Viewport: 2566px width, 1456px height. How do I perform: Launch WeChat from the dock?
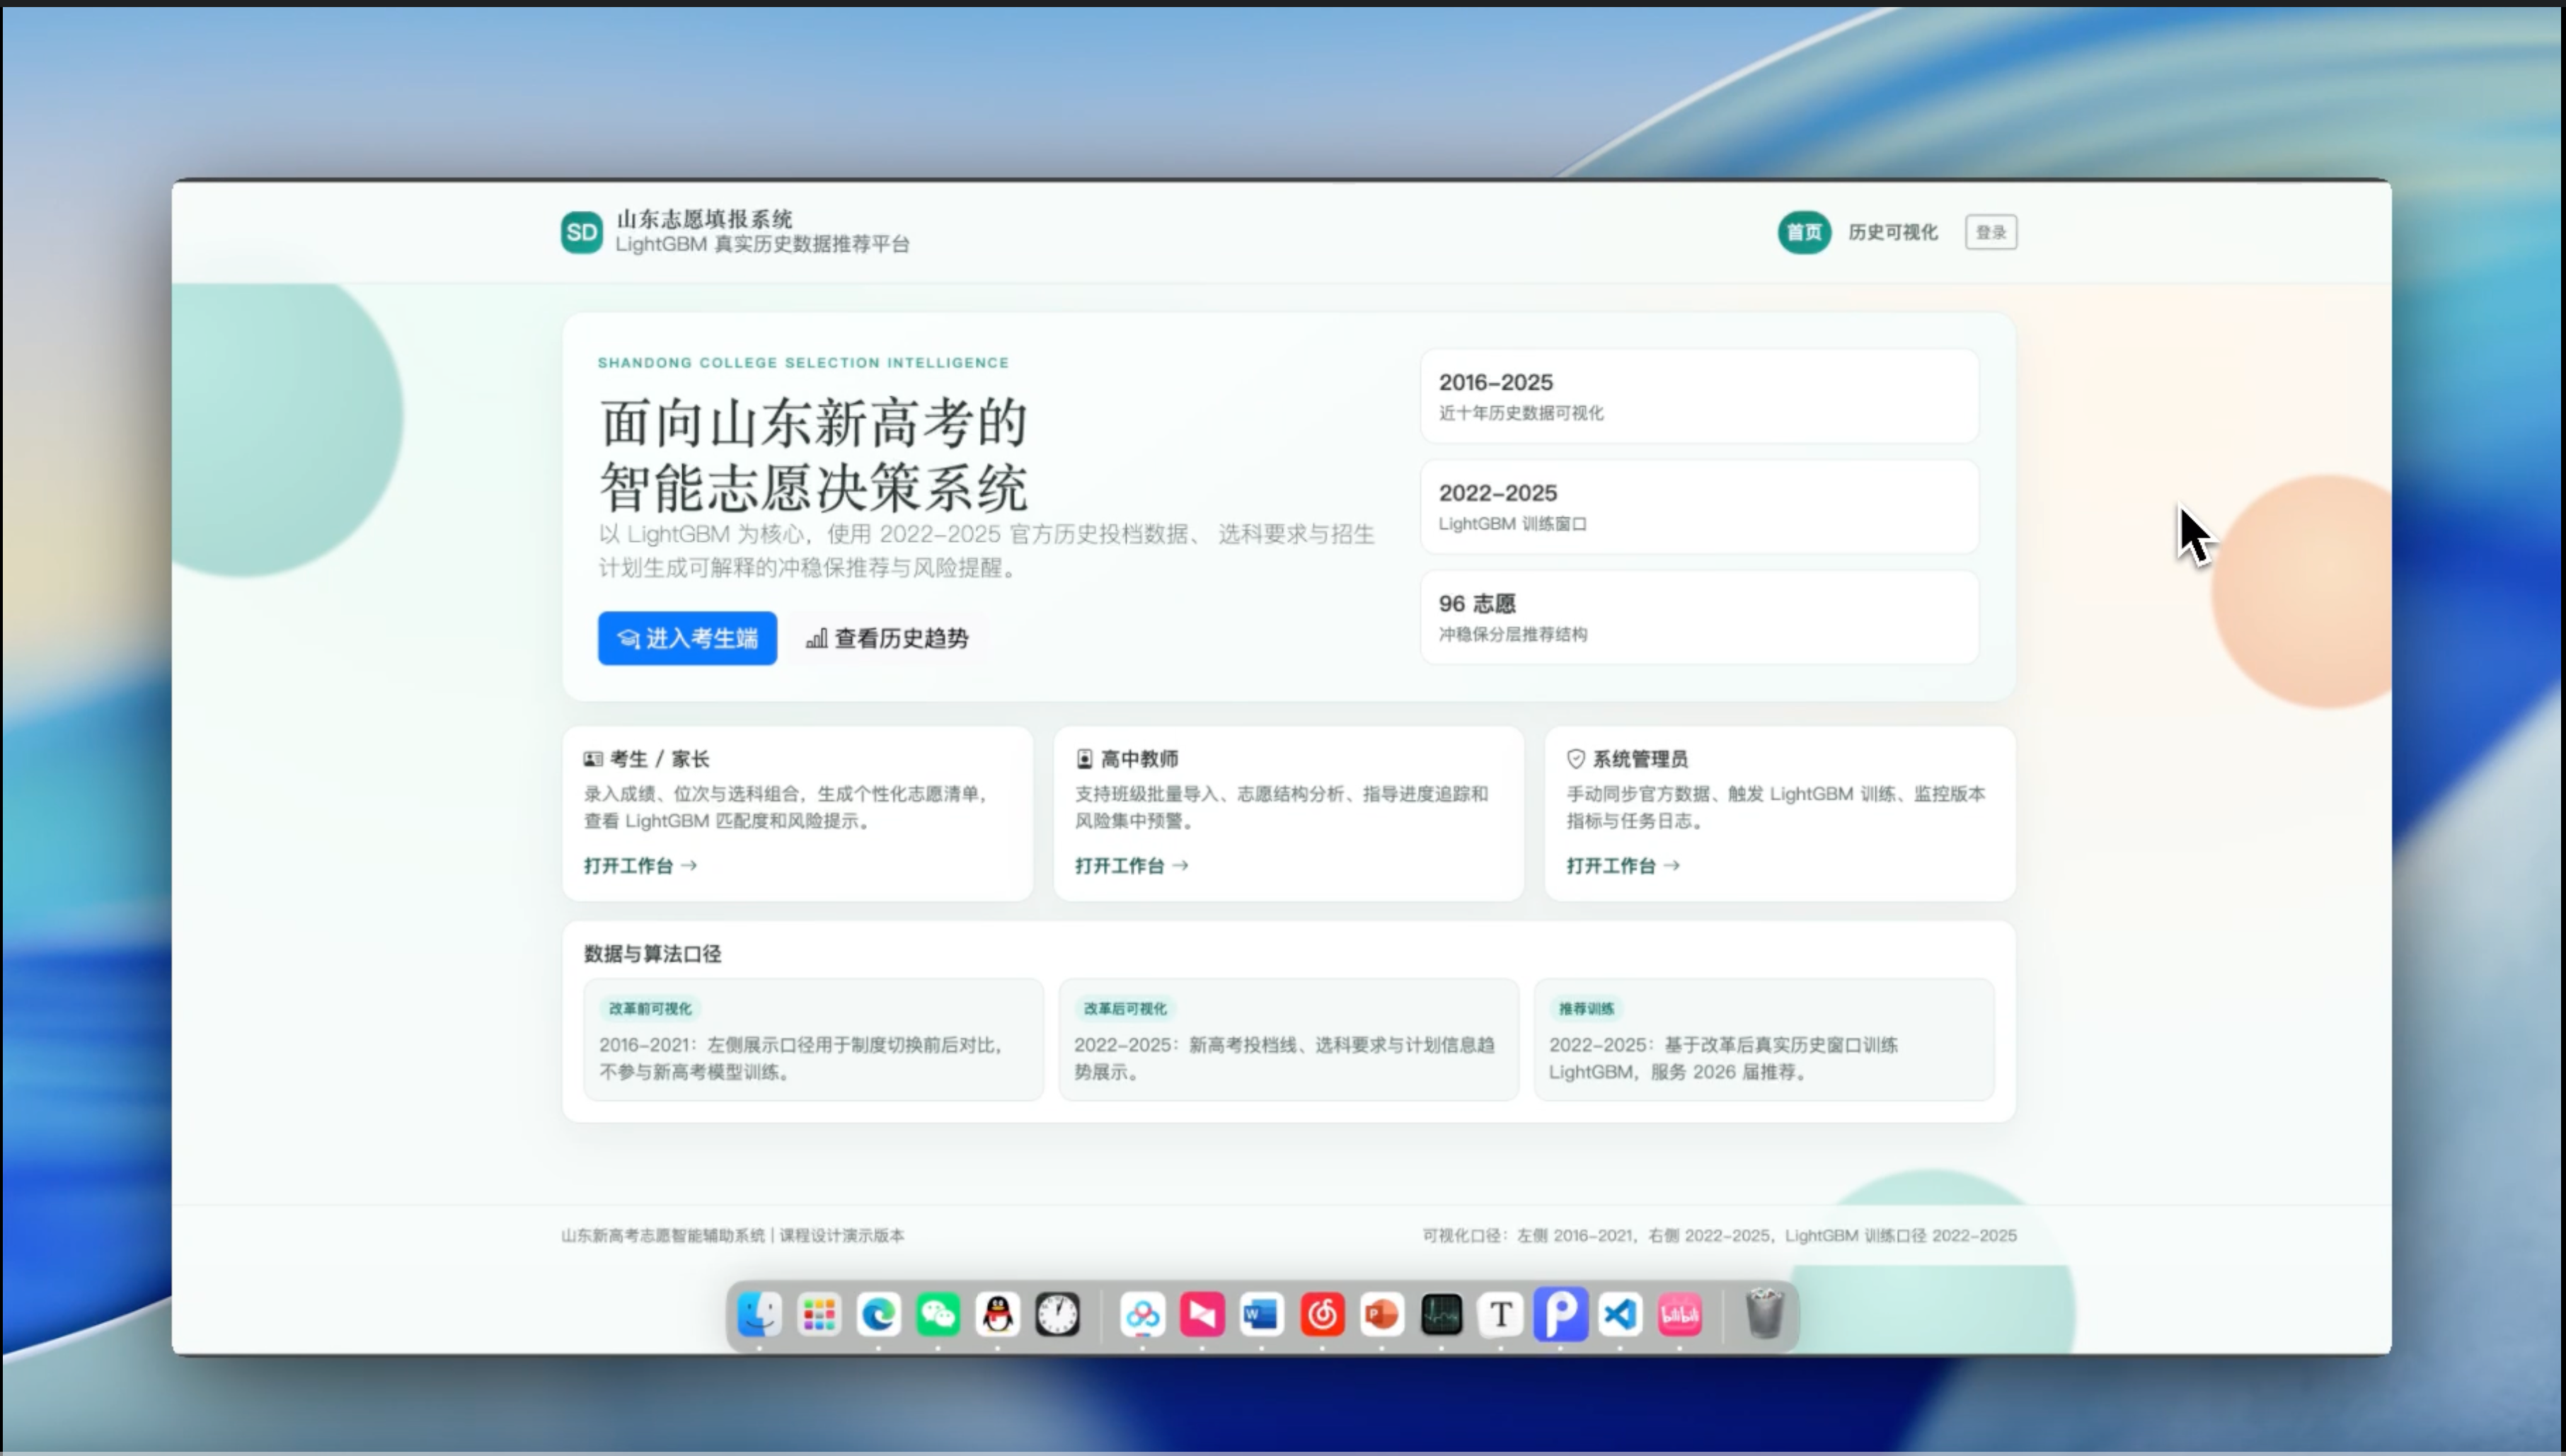938,1315
